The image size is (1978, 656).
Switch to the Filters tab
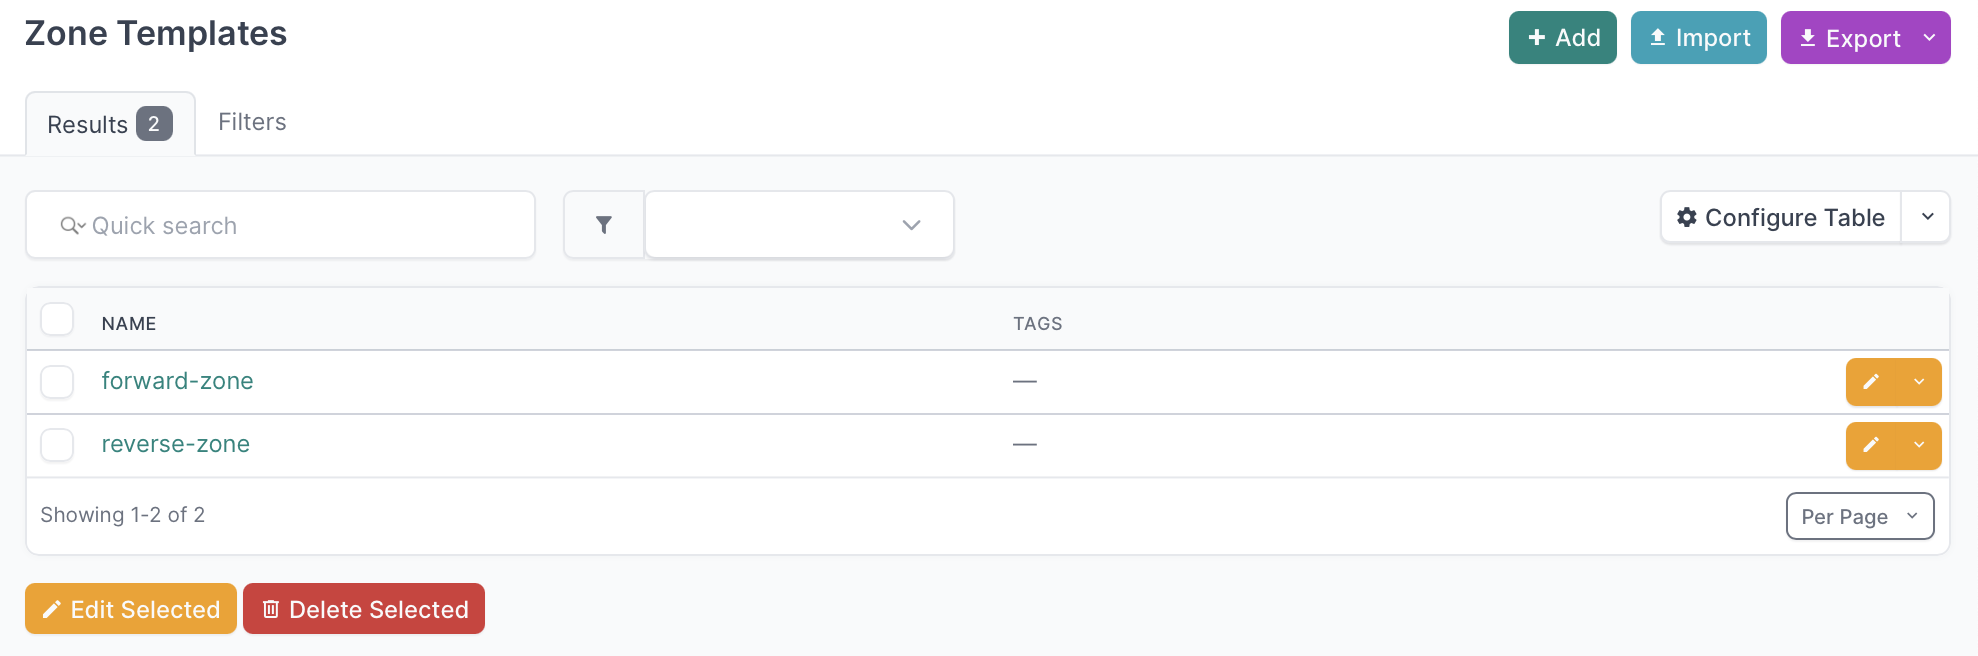252,122
